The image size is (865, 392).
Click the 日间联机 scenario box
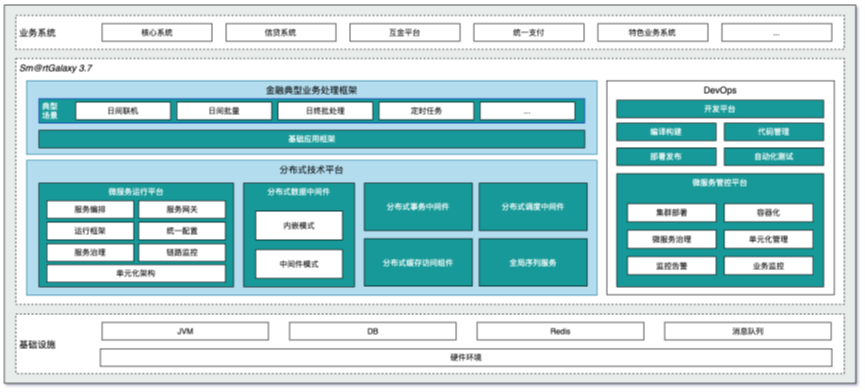(123, 111)
